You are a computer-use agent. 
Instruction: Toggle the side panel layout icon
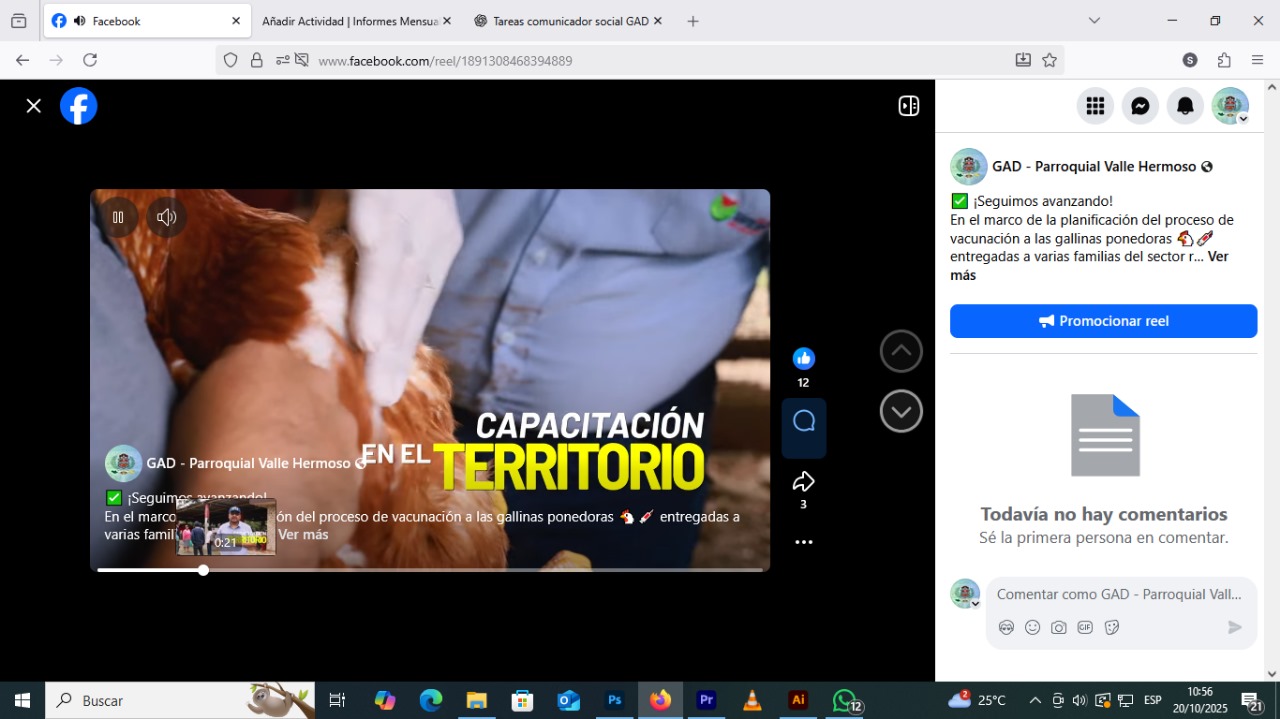[908, 106]
